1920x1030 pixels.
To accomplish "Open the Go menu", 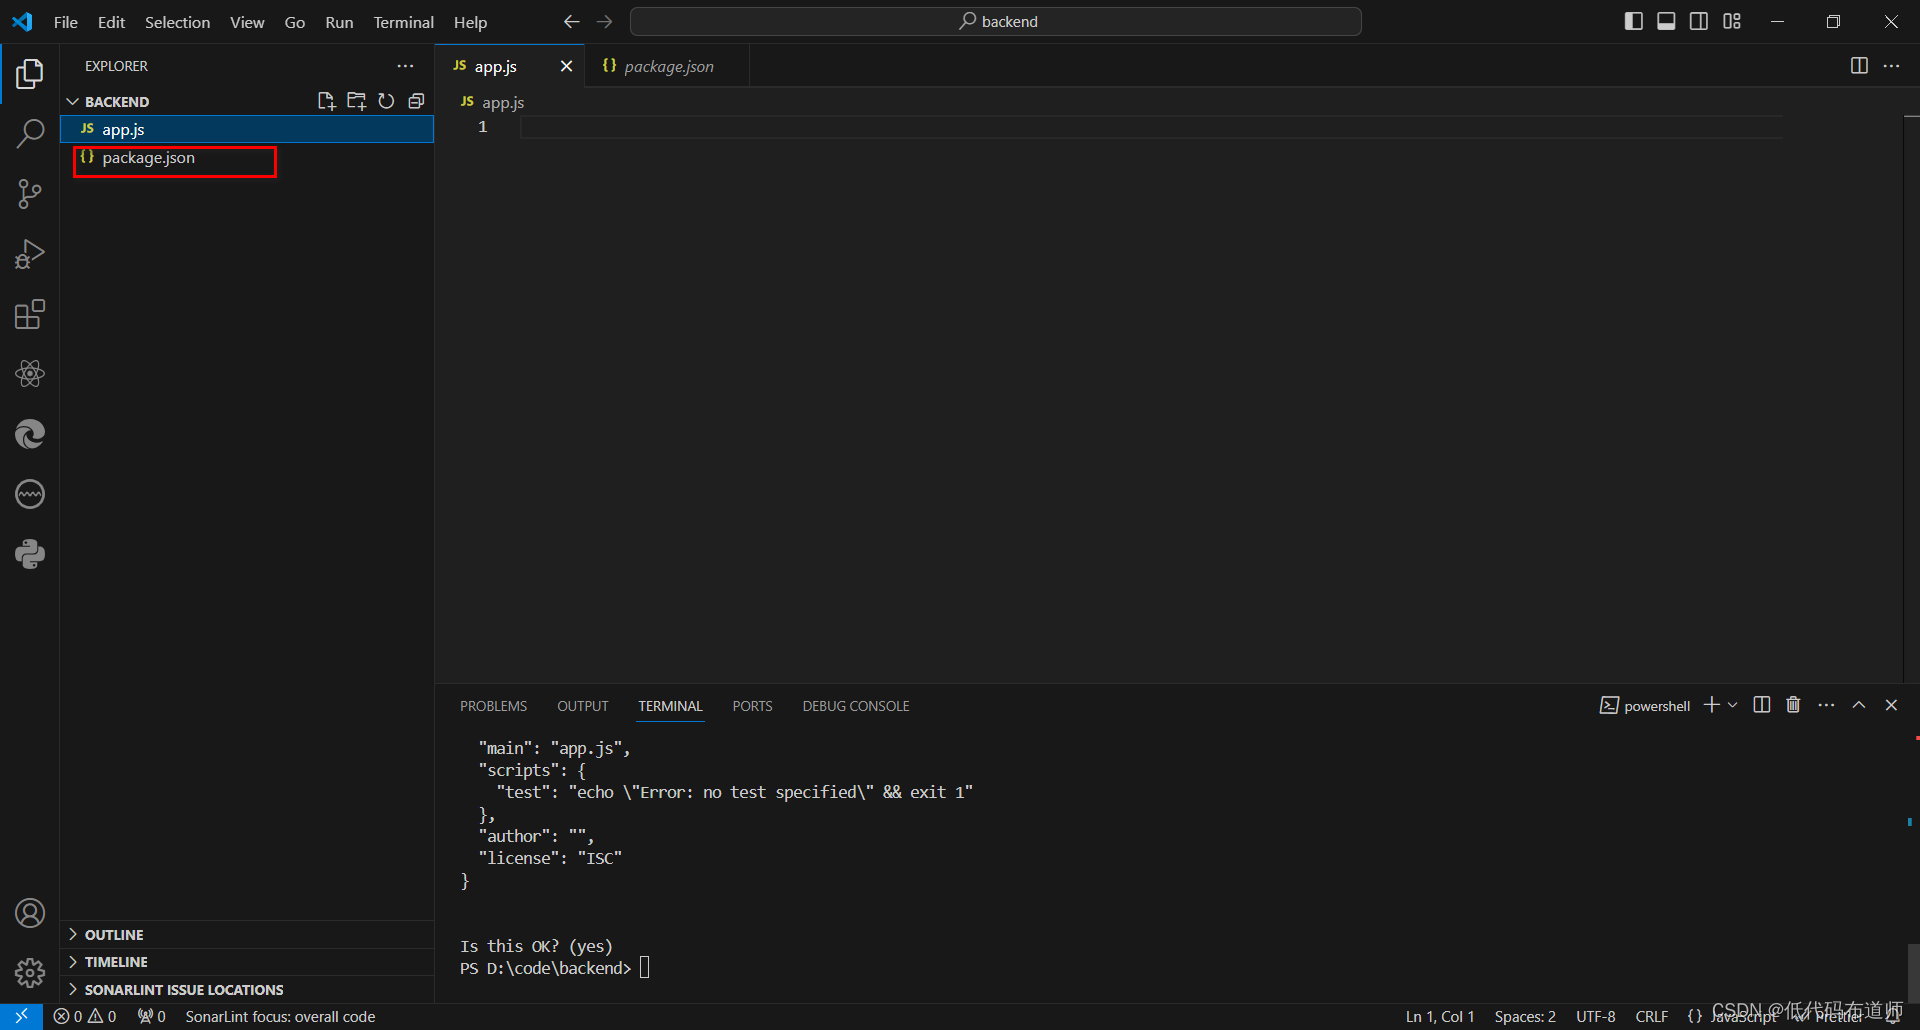I will (295, 22).
